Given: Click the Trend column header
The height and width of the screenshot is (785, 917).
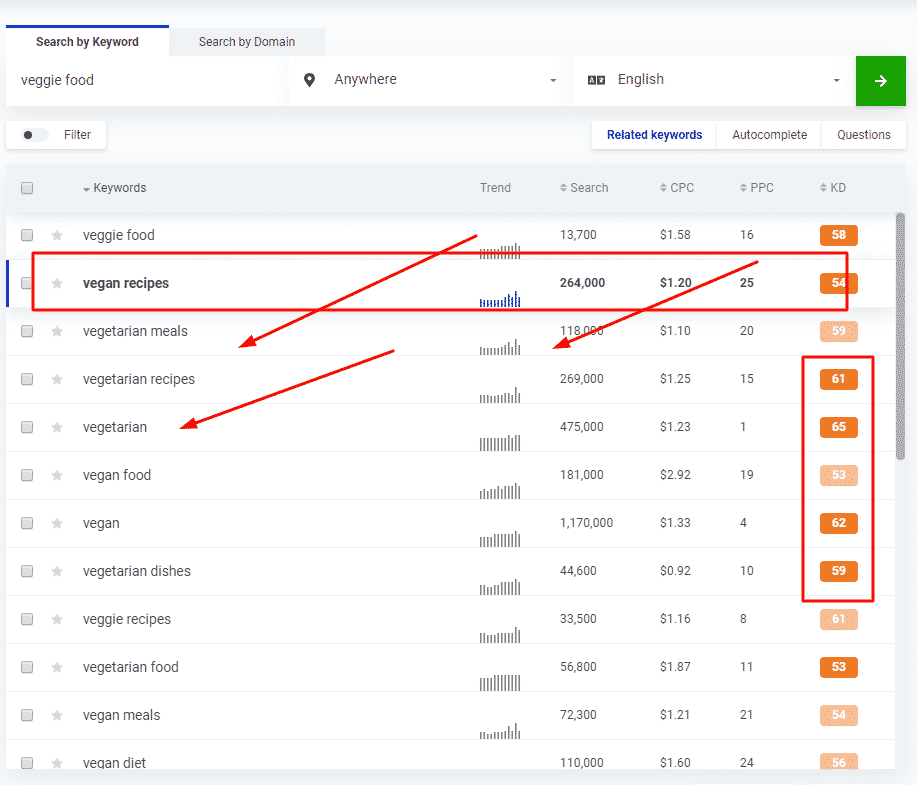Looking at the screenshot, I should [495, 188].
